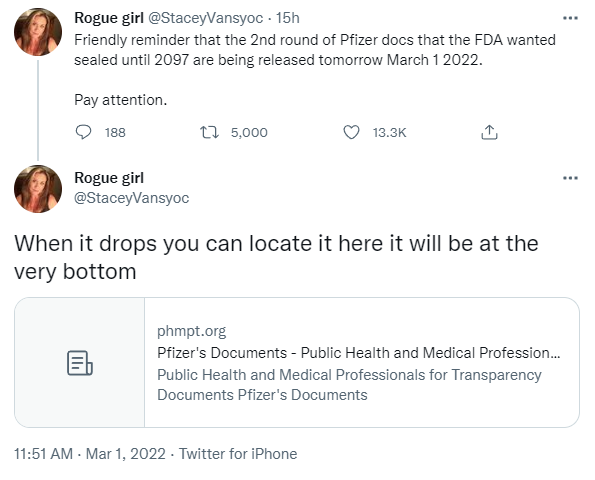View the 13.3K likes count

pos(389,133)
